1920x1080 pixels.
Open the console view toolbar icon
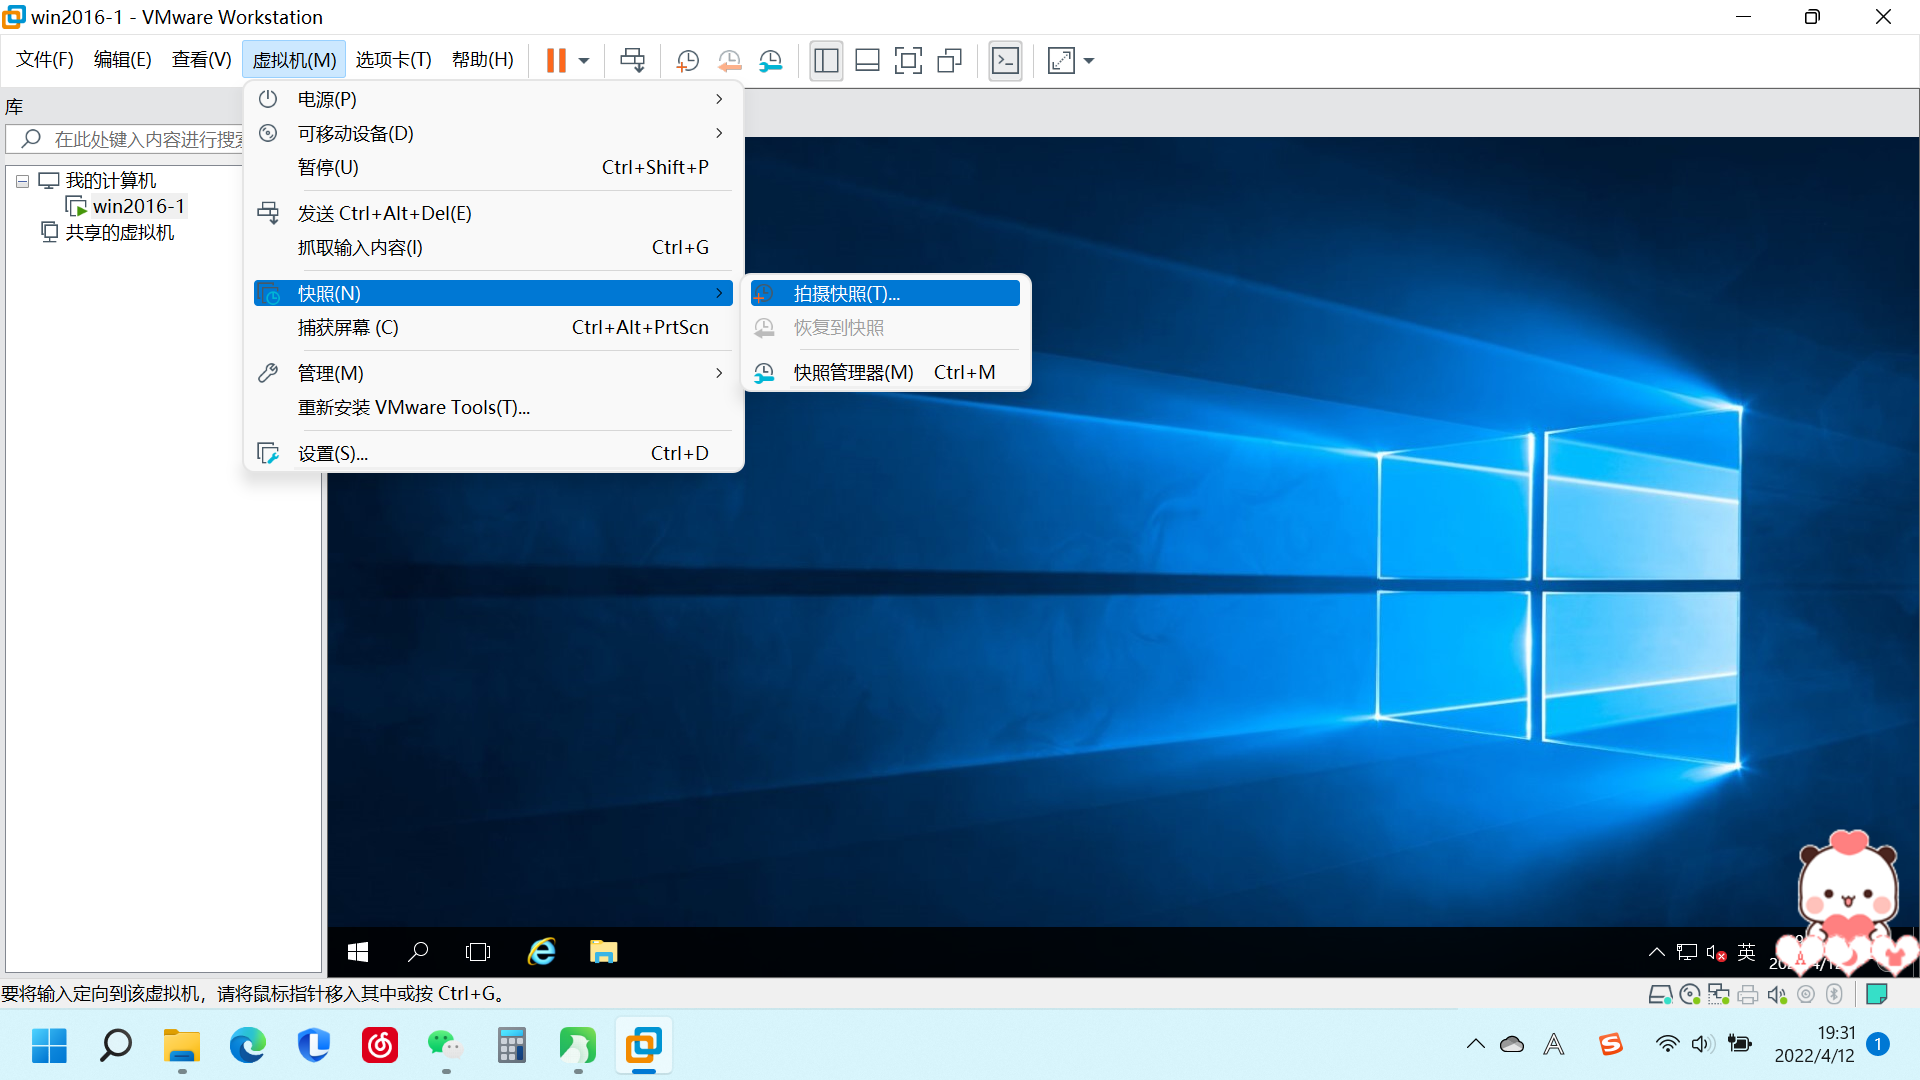(1005, 61)
